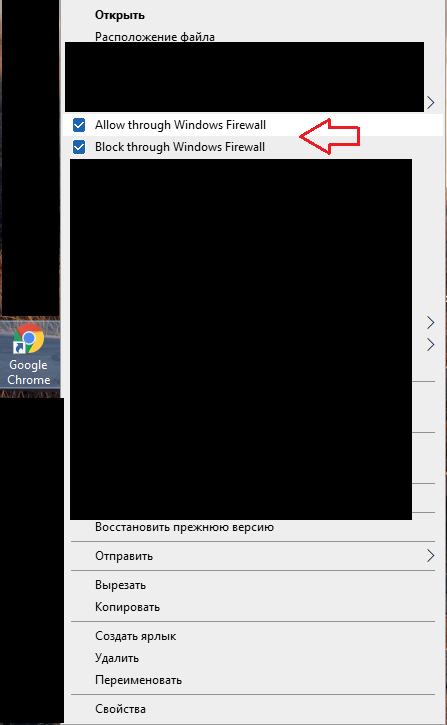Viewport: 447px width, 725px height.
Task: Click Переименовать in the context menu
Action: (x=138, y=680)
